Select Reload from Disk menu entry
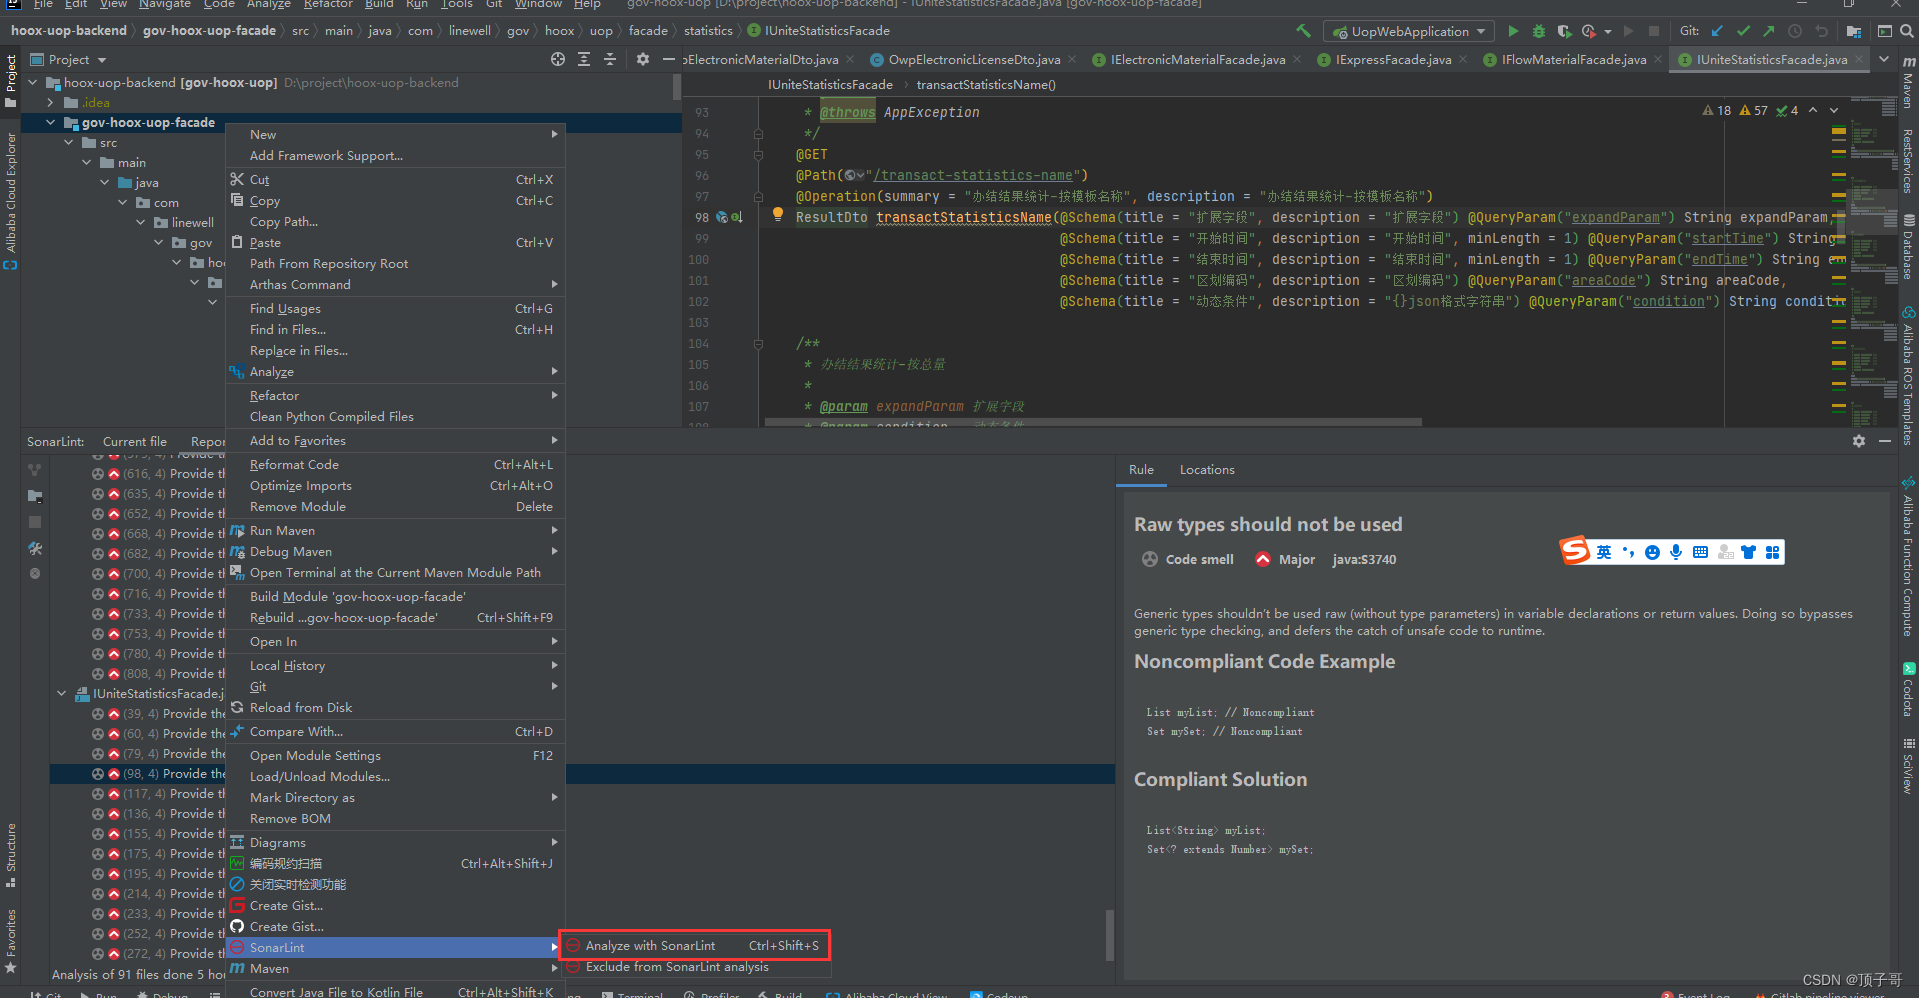The width and height of the screenshot is (1919, 998). click(x=395, y=708)
